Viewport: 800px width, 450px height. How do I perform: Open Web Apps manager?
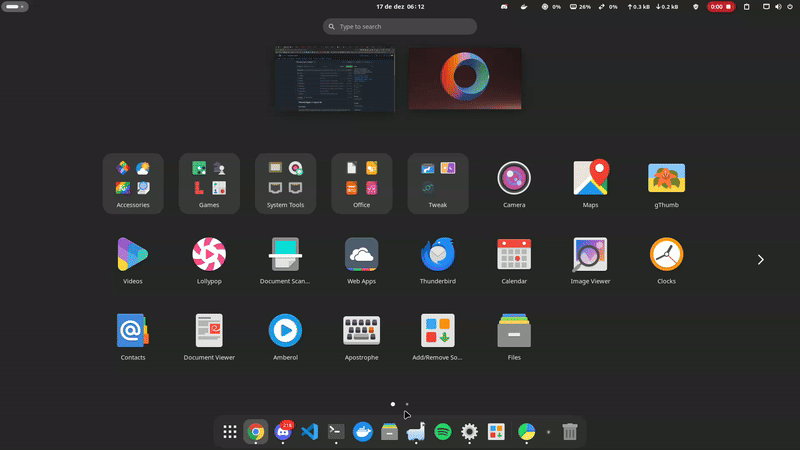pos(361,260)
